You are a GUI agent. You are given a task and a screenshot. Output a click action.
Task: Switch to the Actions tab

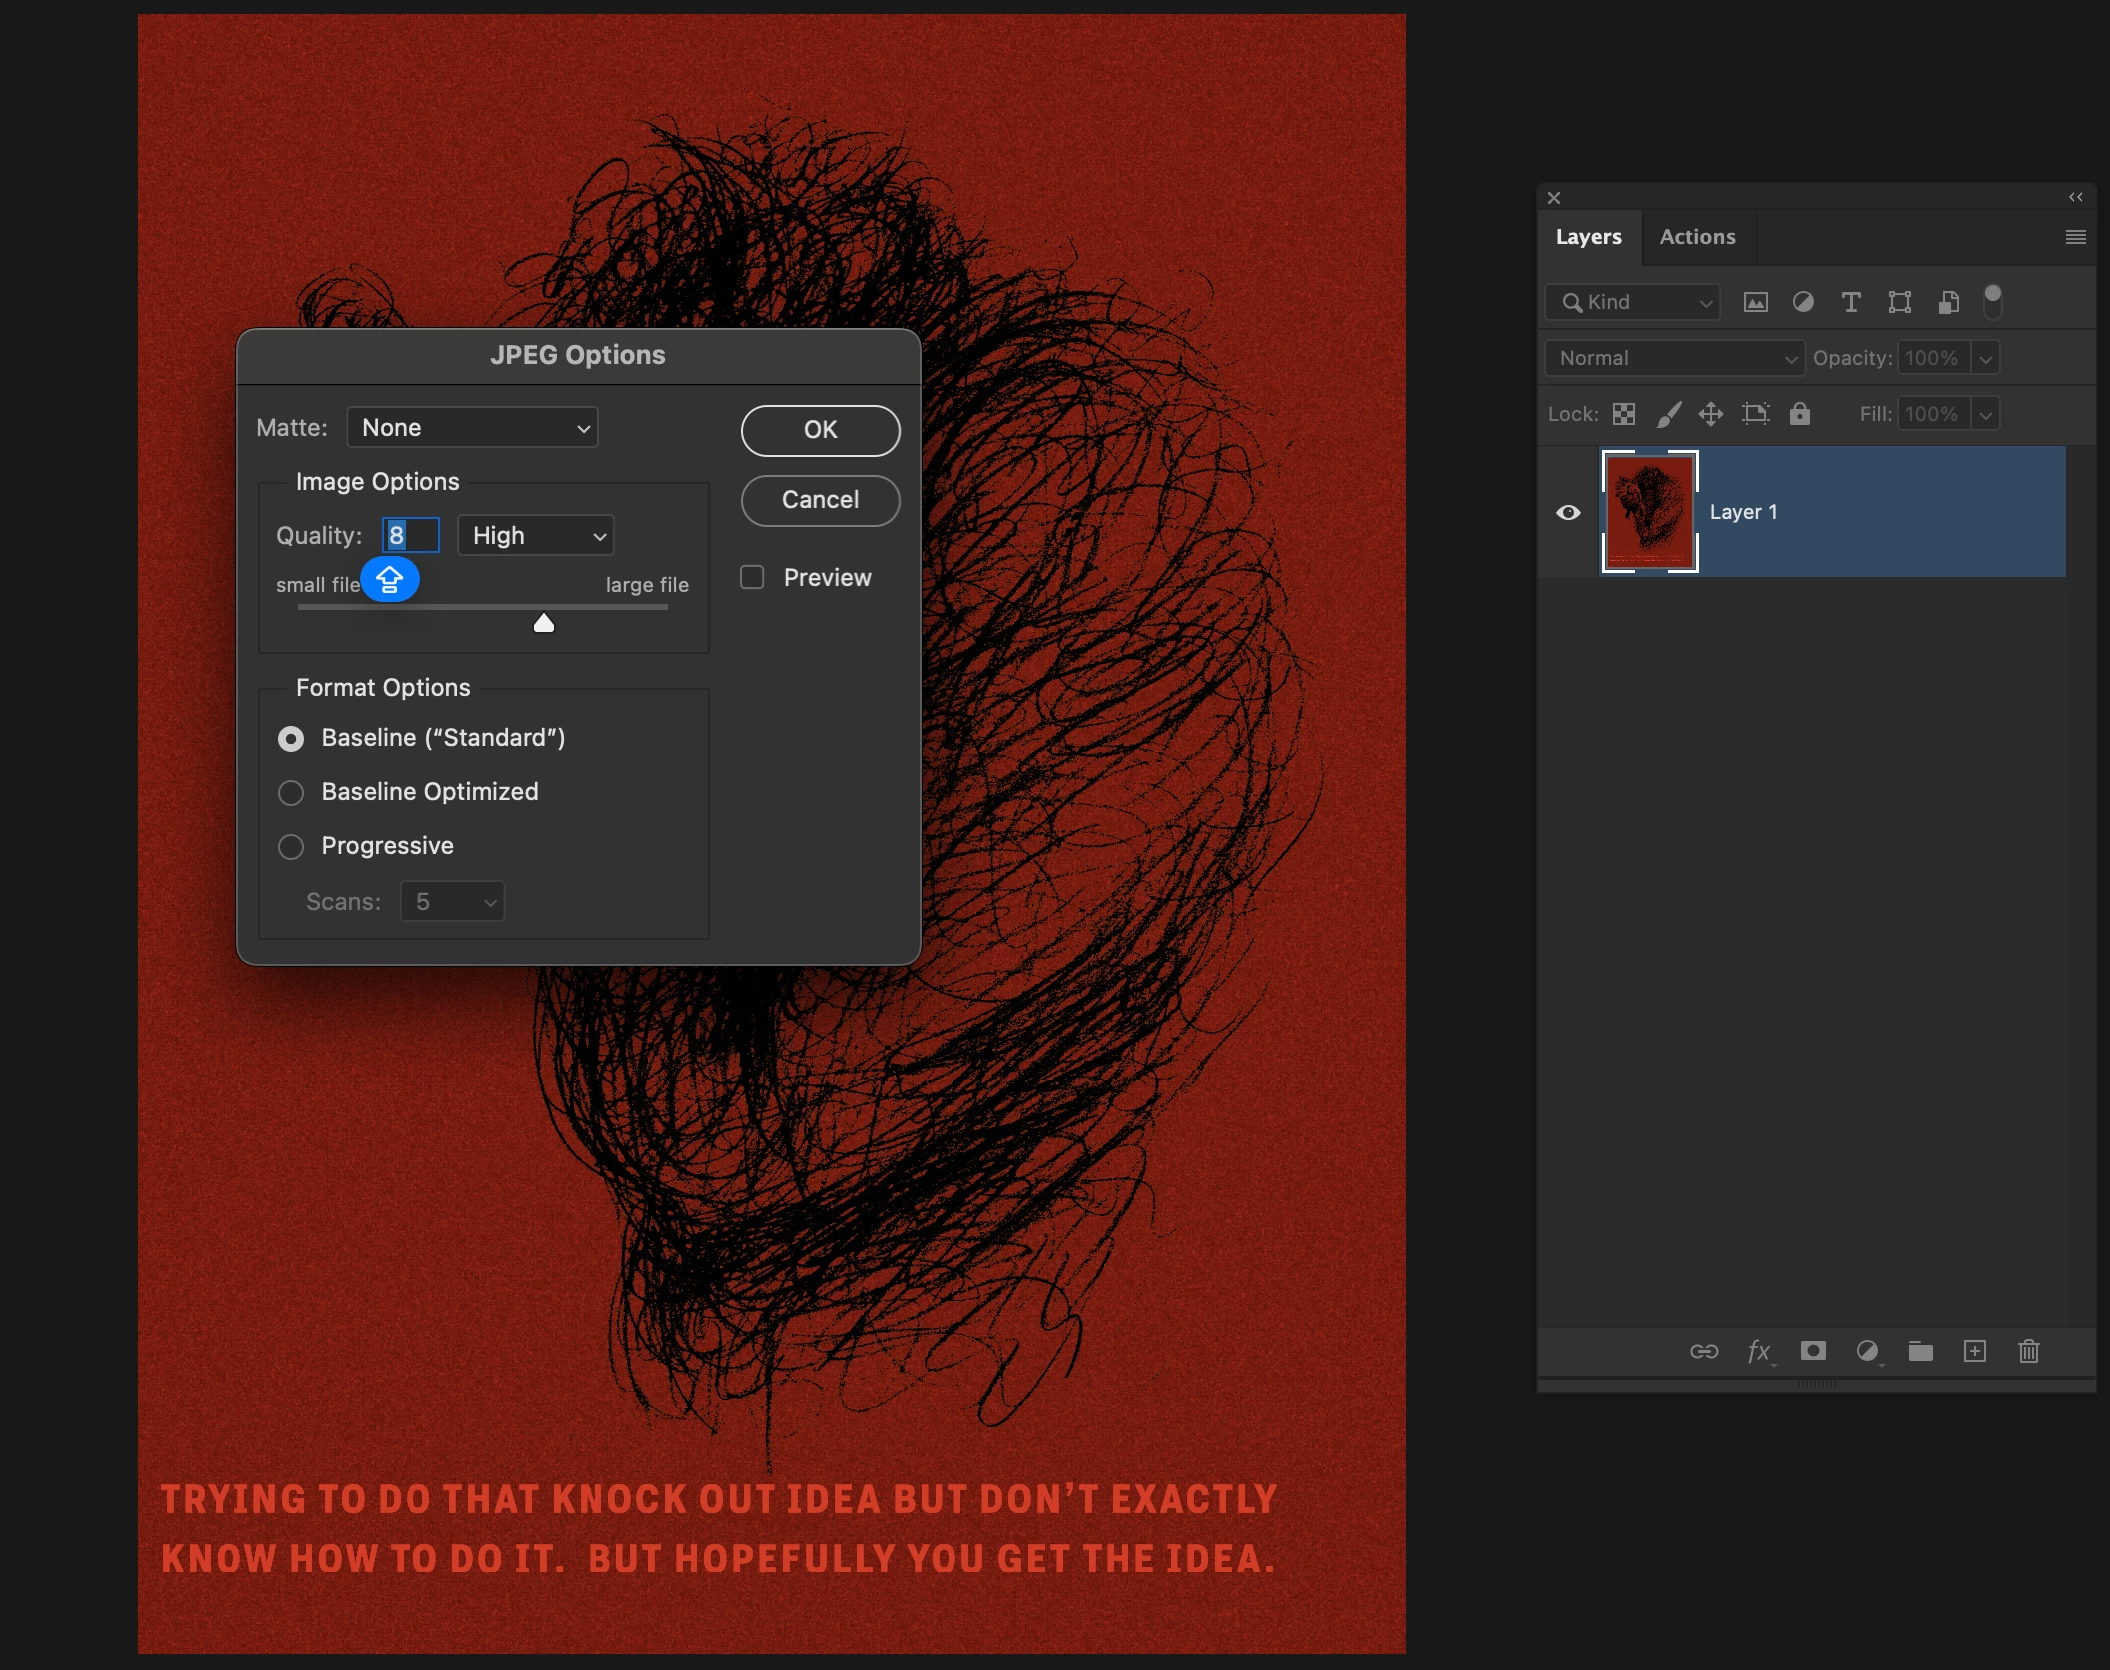click(1697, 237)
